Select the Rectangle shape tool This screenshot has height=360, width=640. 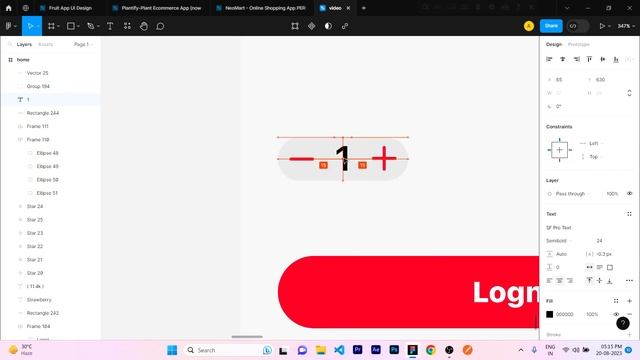click(71, 26)
